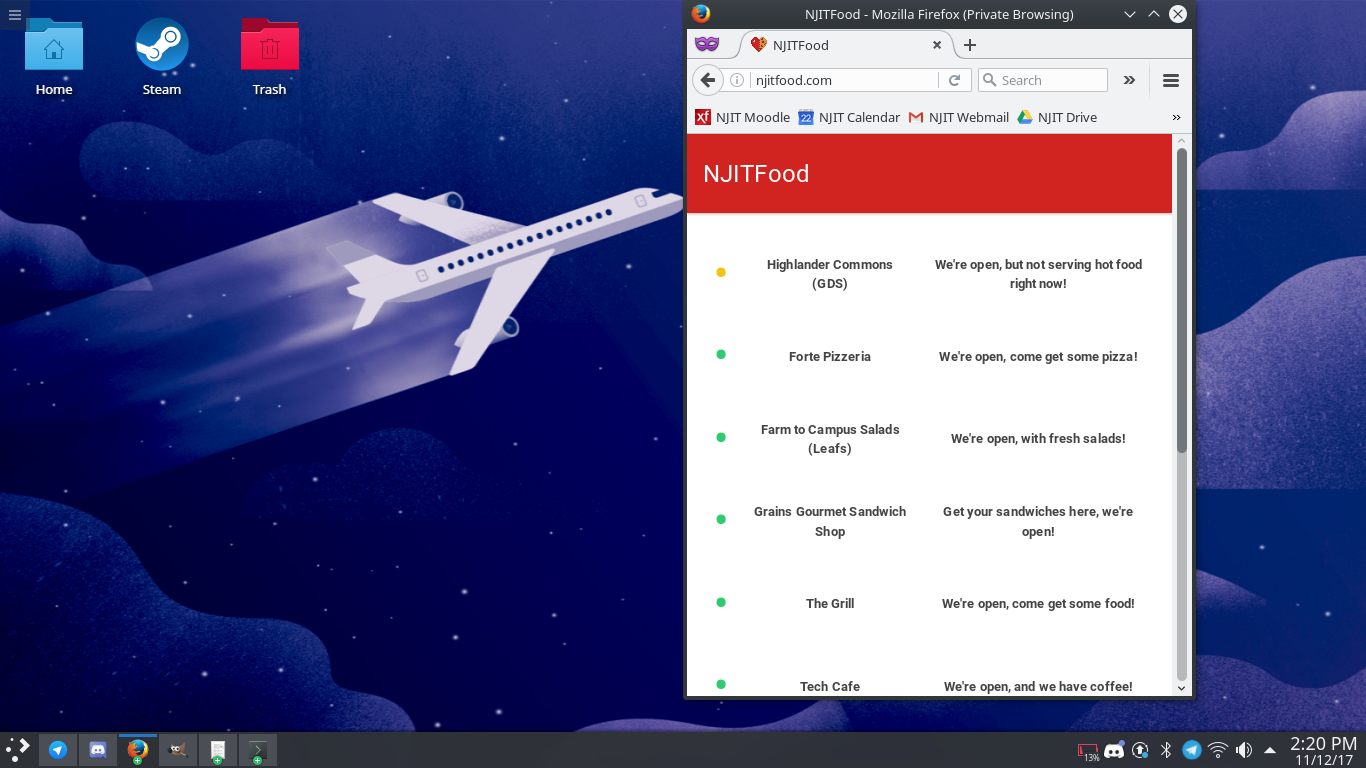Open Firefox hamburger menu
The height and width of the screenshot is (768, 1366).
(1171, 80)
